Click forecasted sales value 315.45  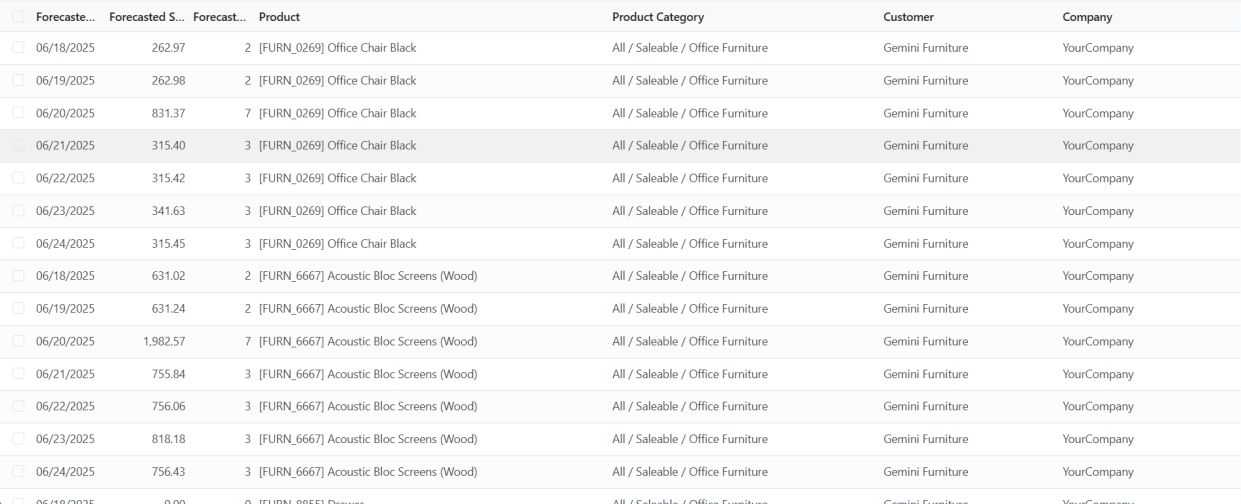tap(168, 243)
